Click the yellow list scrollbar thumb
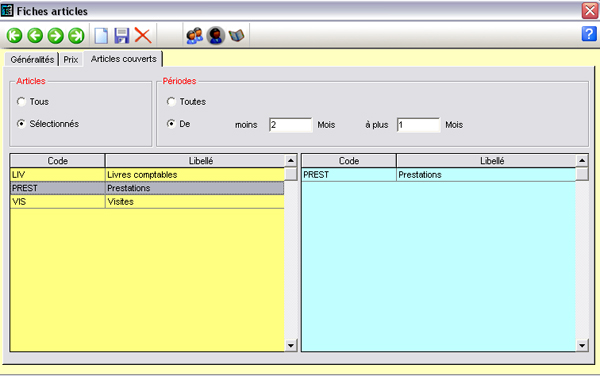600x376 pixels. (x=291, y=174)
